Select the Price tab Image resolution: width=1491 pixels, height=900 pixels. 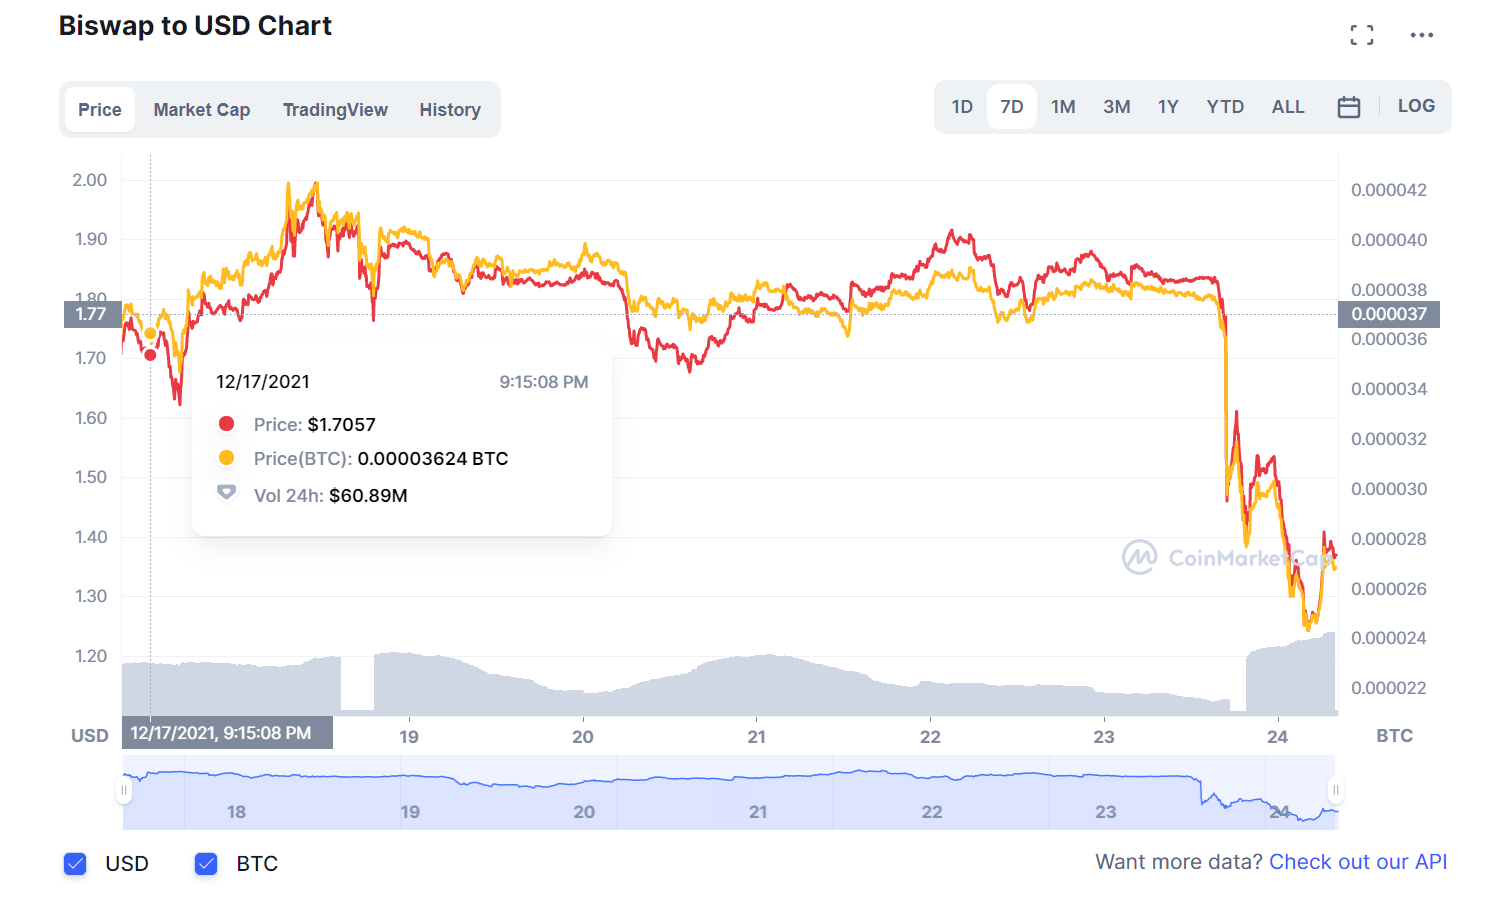point(100,110)
